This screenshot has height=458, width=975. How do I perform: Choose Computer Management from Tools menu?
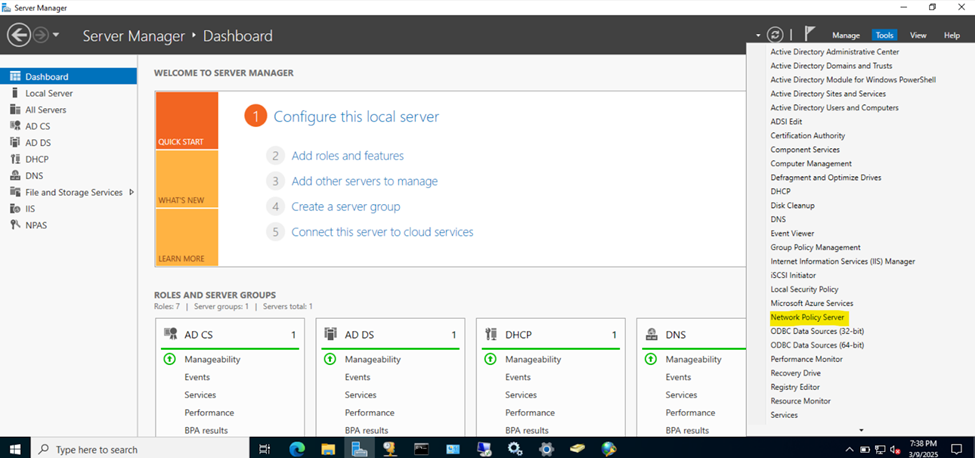click(811, 163)
